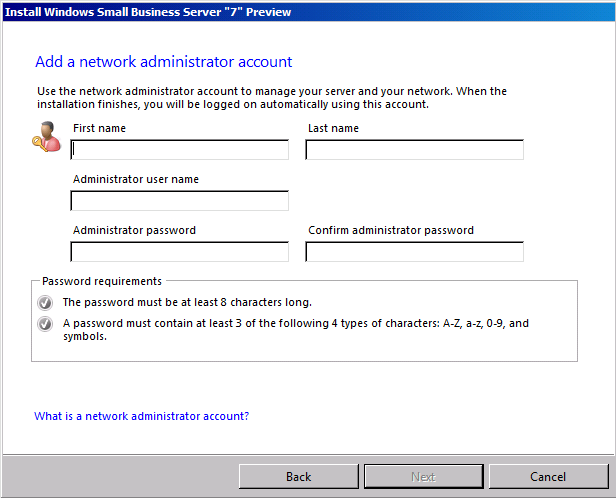Image resolution: width=616 pixels, height=498 pixels.
Task: Click the "Password requirements" group label
Action: pyautogui.click(x=102, y=282)
